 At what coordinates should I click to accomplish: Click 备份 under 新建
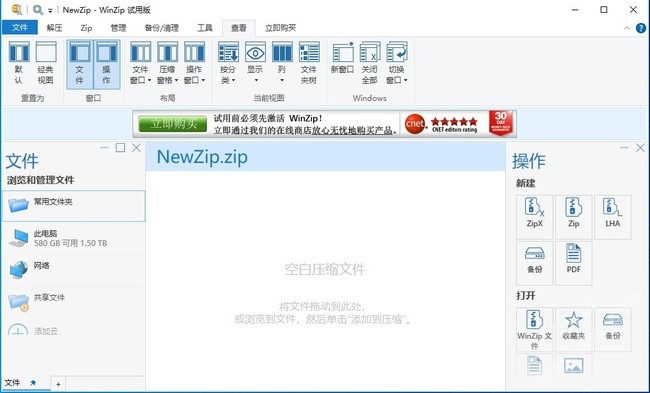coord(535,263)
